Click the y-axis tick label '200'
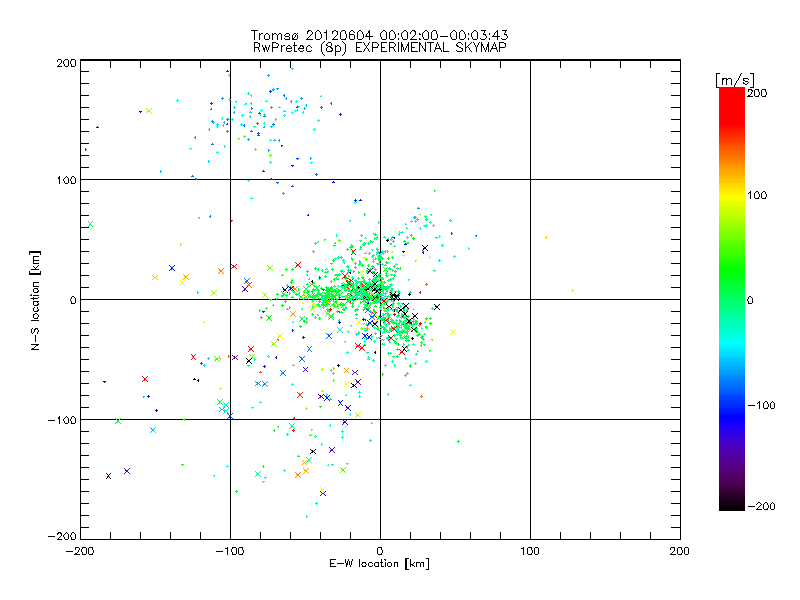 pos(66,63)
